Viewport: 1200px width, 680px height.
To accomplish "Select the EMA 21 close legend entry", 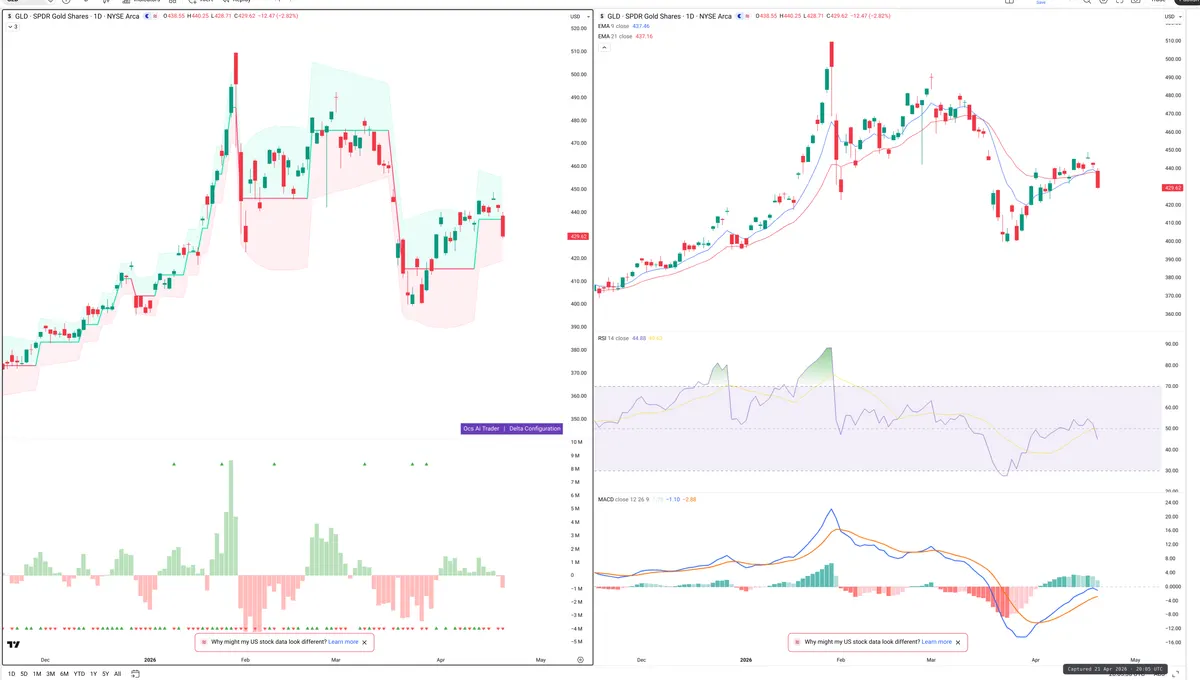I will 615,36.
